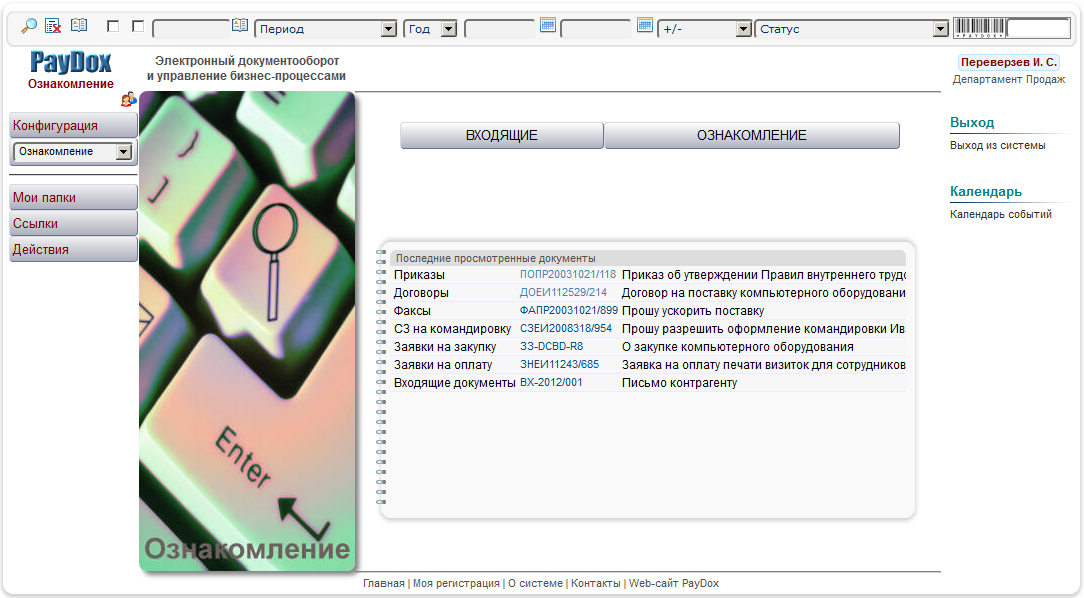
Task: Click the barcode input field
Action: pos(1038,28)
